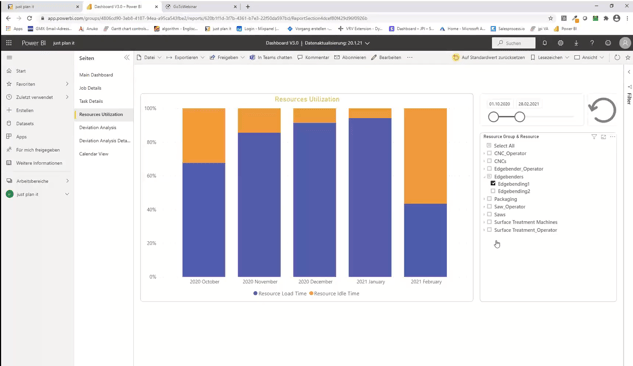633x366 pixels.
Task: Open the help question mark icon
Action: coord(592,43)
